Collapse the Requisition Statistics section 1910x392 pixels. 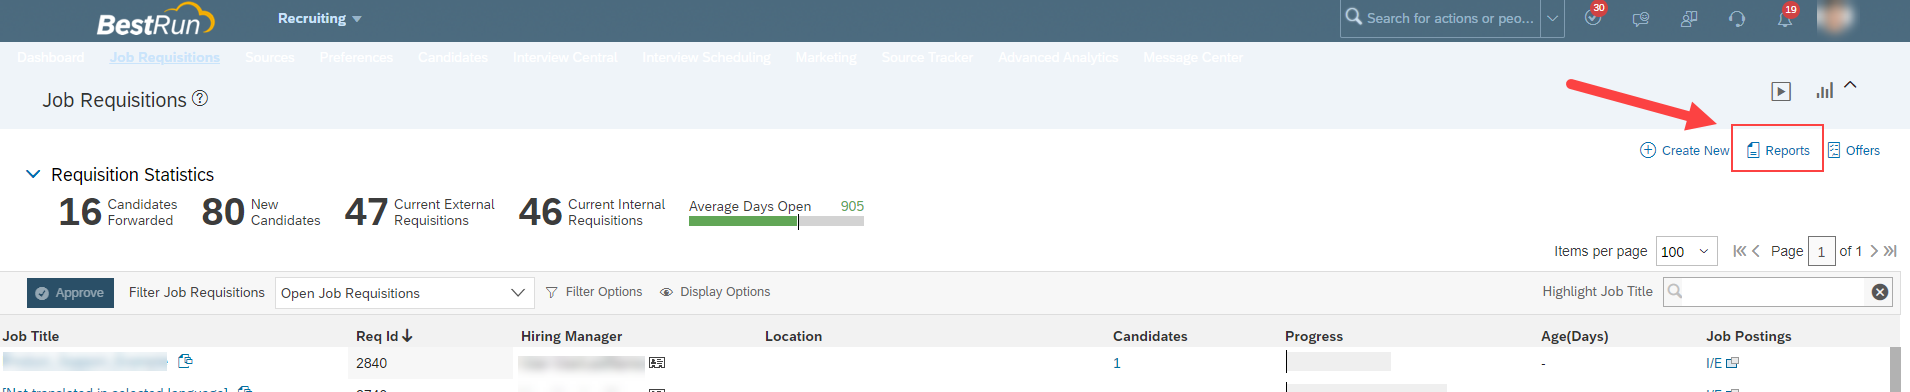pos(33,174)
